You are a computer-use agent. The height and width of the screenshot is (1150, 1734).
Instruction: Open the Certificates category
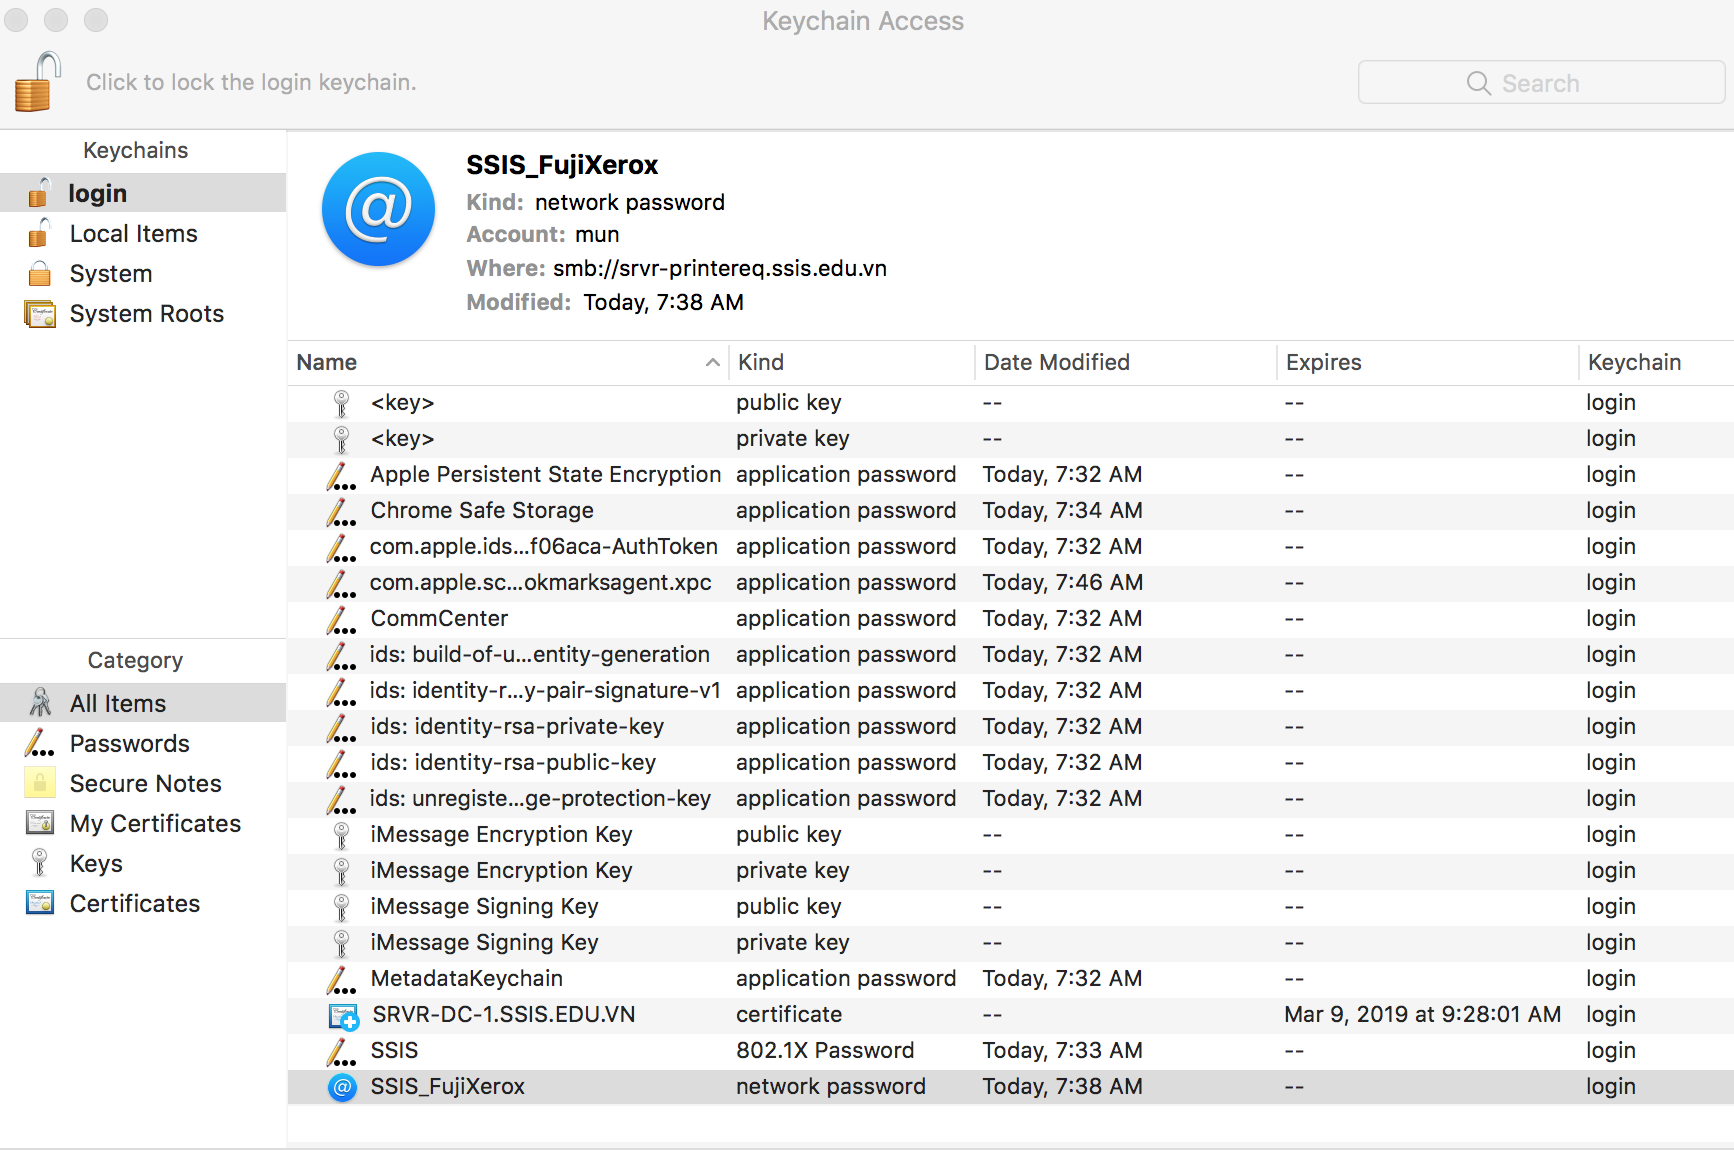pyautogui.click(x=134, y=904)
